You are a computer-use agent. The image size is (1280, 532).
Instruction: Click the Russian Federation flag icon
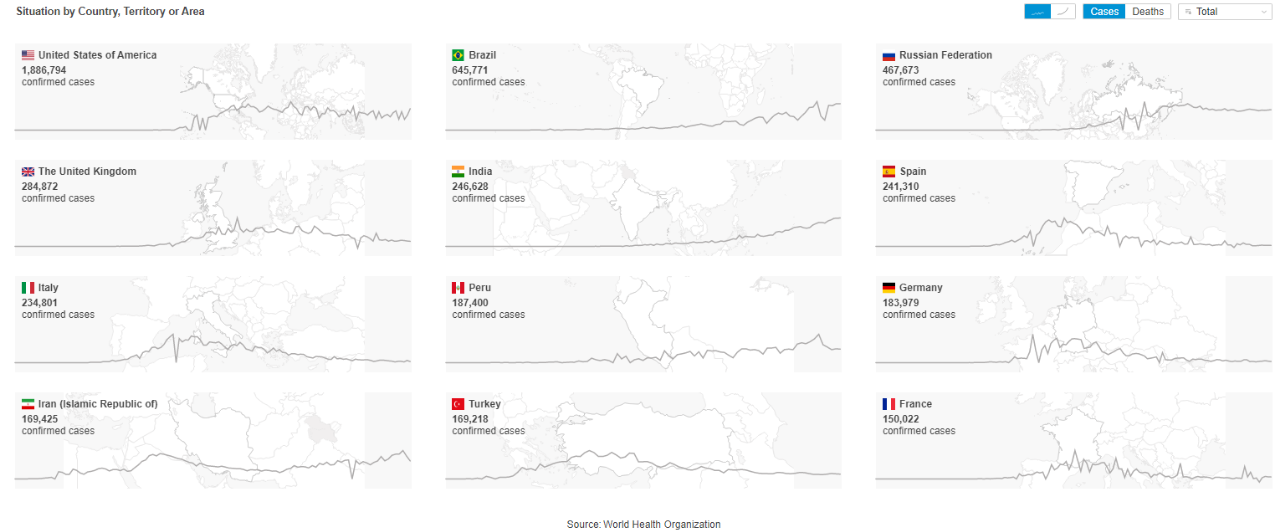(x=889, y=56)
